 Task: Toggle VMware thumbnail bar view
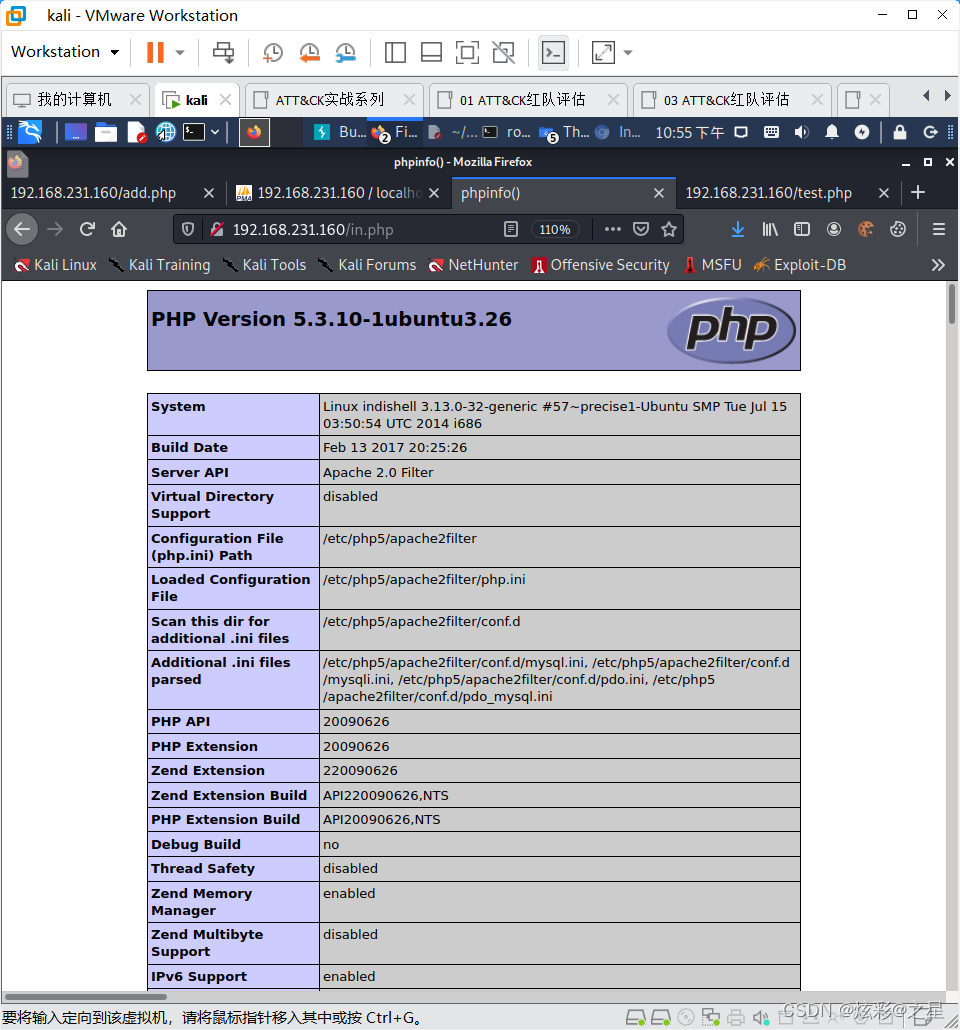coord(431,53)
